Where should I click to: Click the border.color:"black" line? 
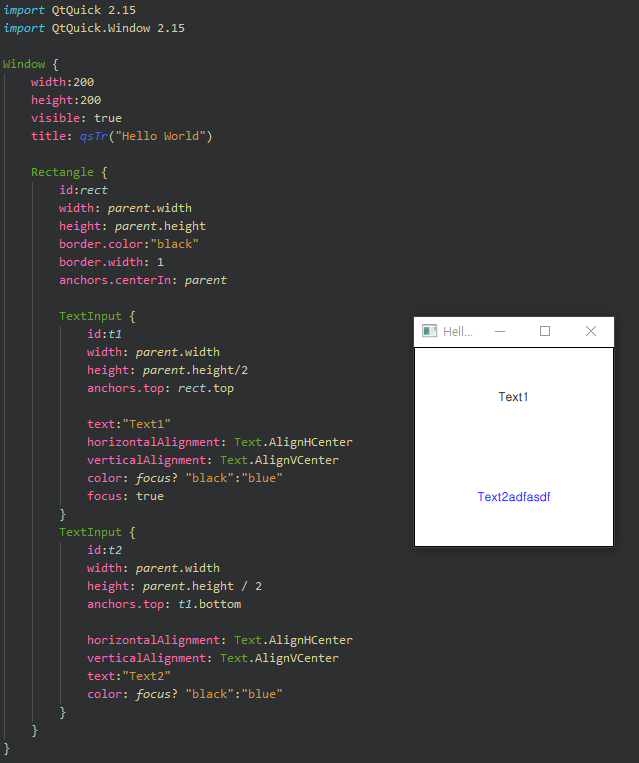[129, 244]
